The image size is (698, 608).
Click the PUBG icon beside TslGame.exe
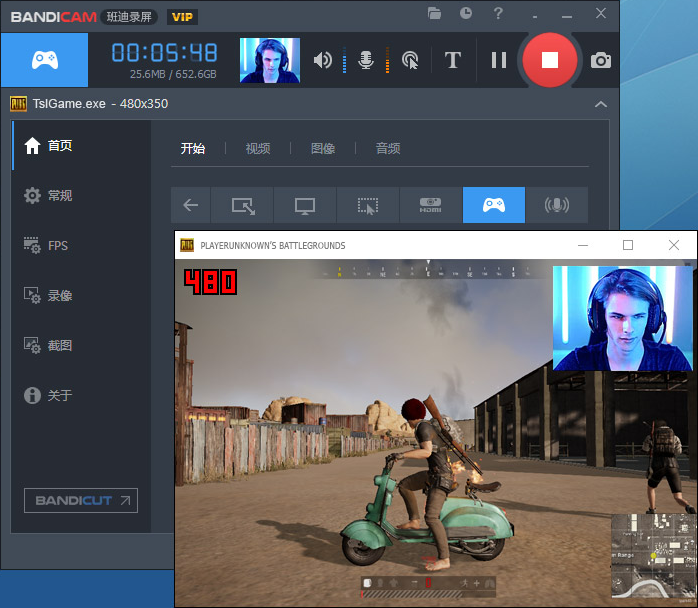click(18, 104)
